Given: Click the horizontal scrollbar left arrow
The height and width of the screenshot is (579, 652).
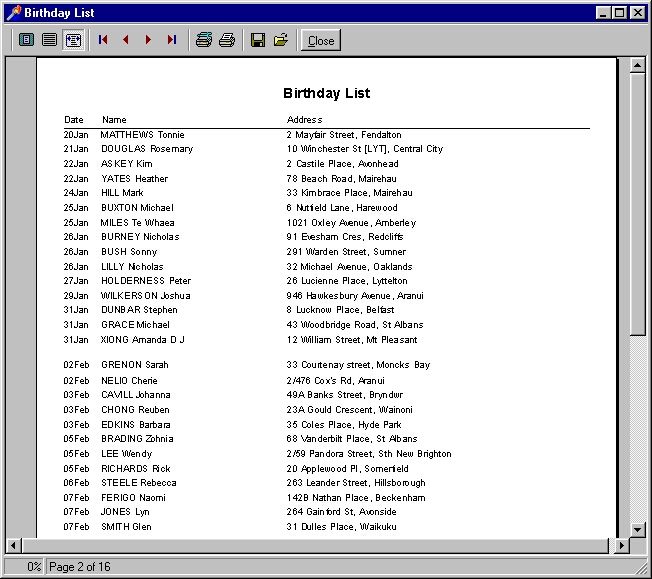Looking at the screenshot, I should [13, 545].
